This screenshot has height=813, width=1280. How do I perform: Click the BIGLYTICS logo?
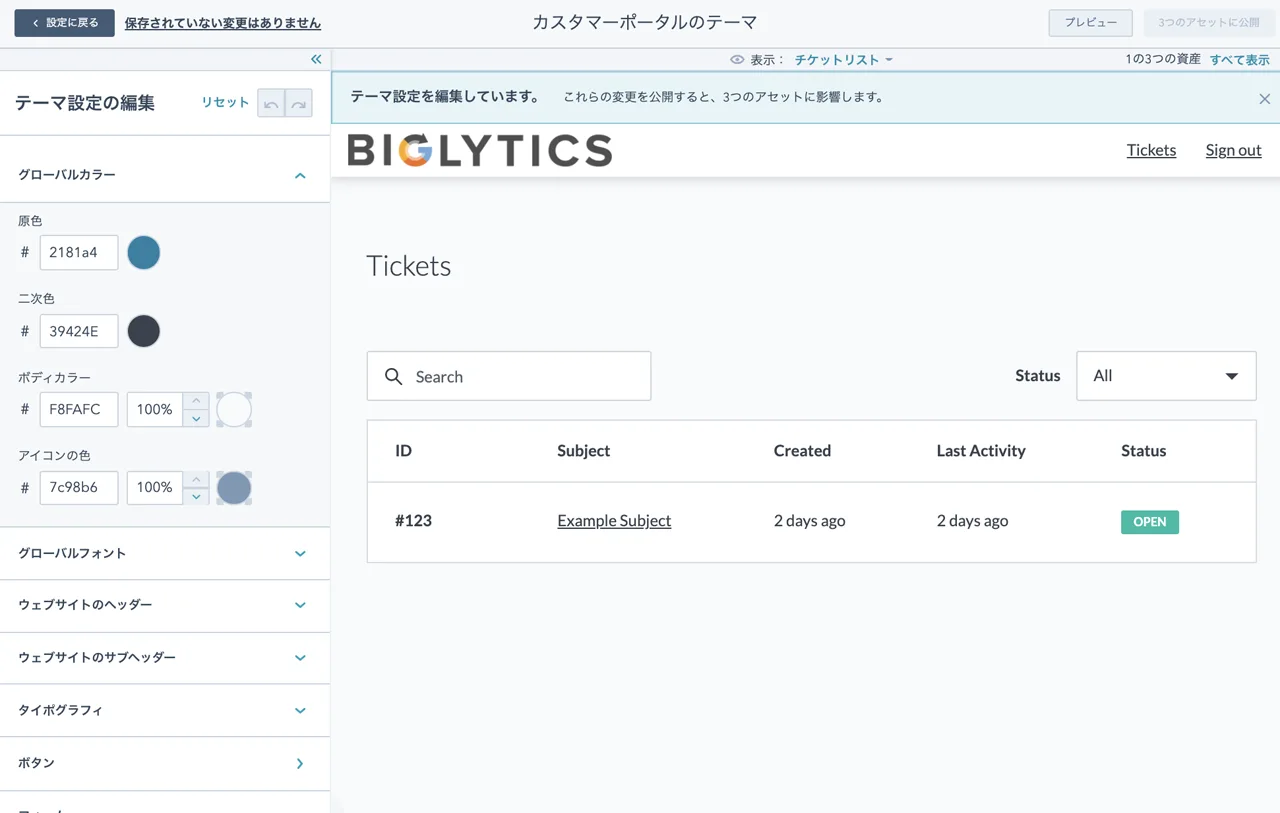coord(480,151)
